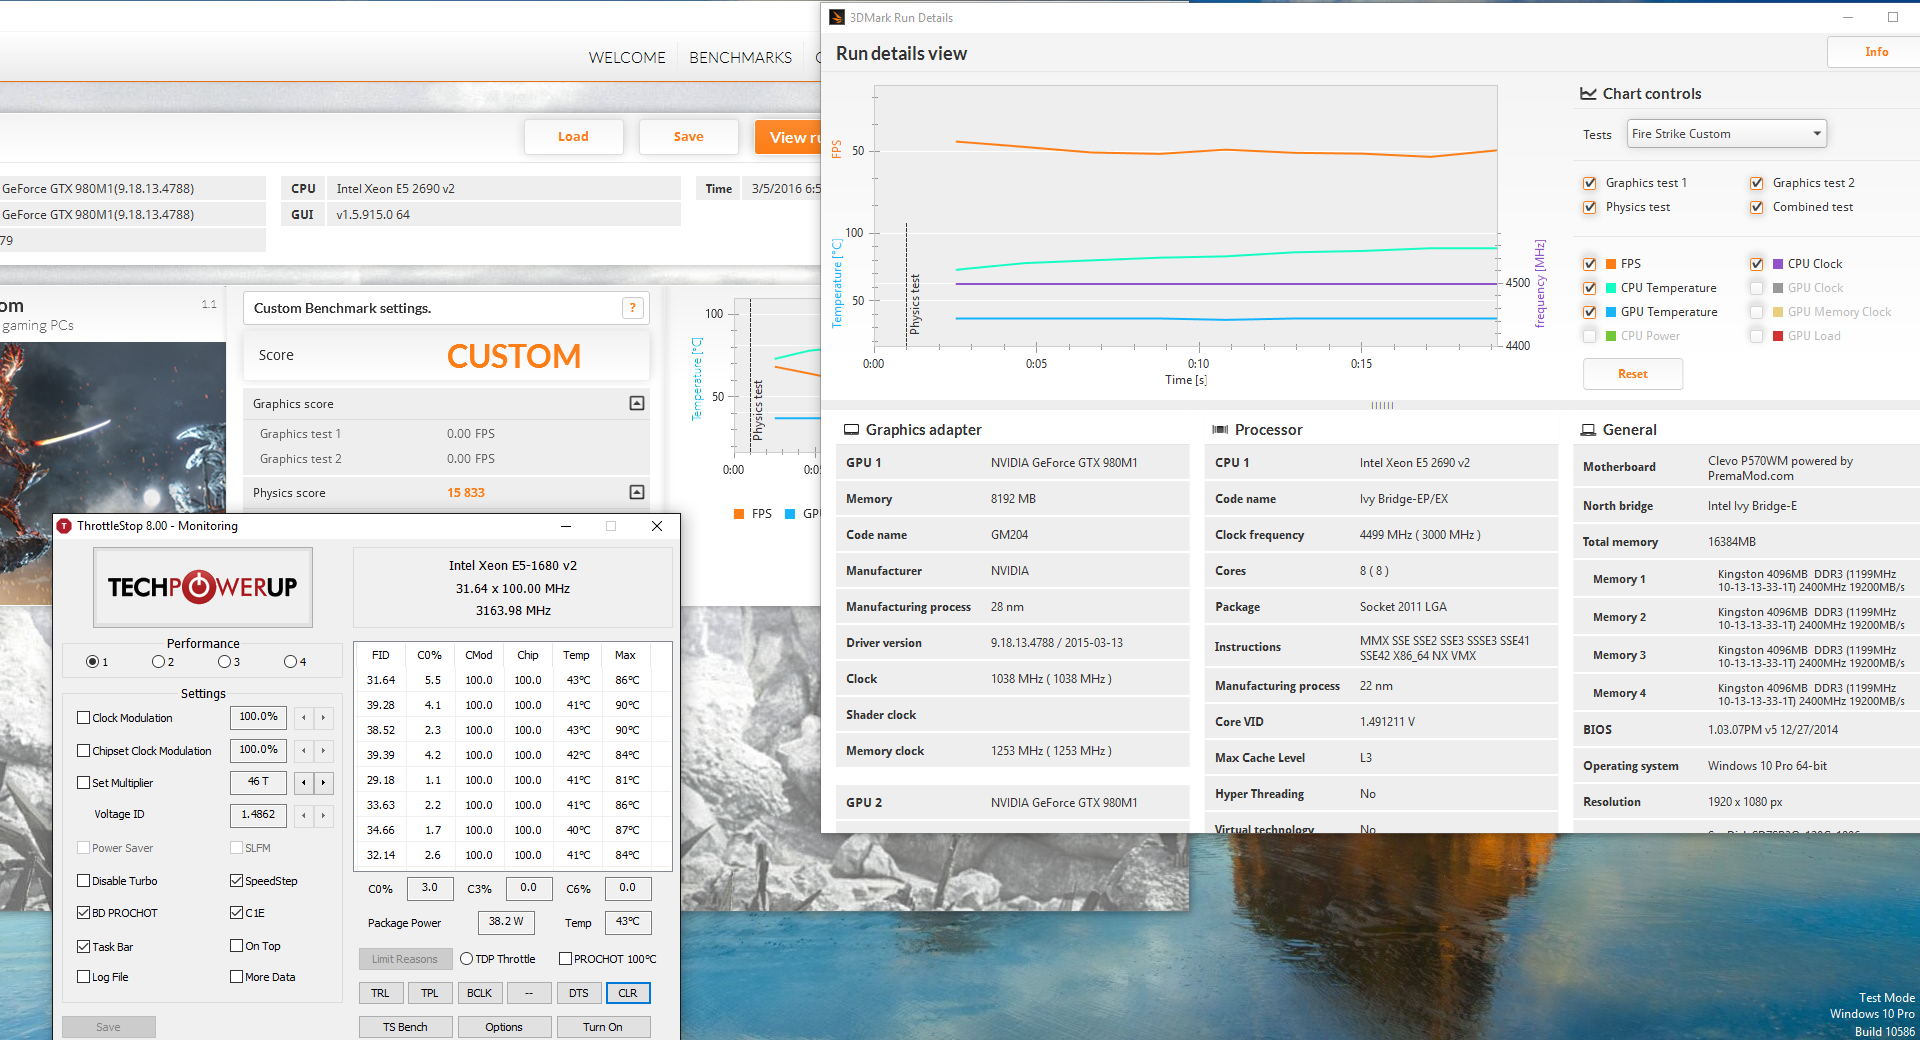Viewport: 1920px width, 1040px height.
Task: Click the TRL button in ThrottleStop
Action: coord(381,993)
